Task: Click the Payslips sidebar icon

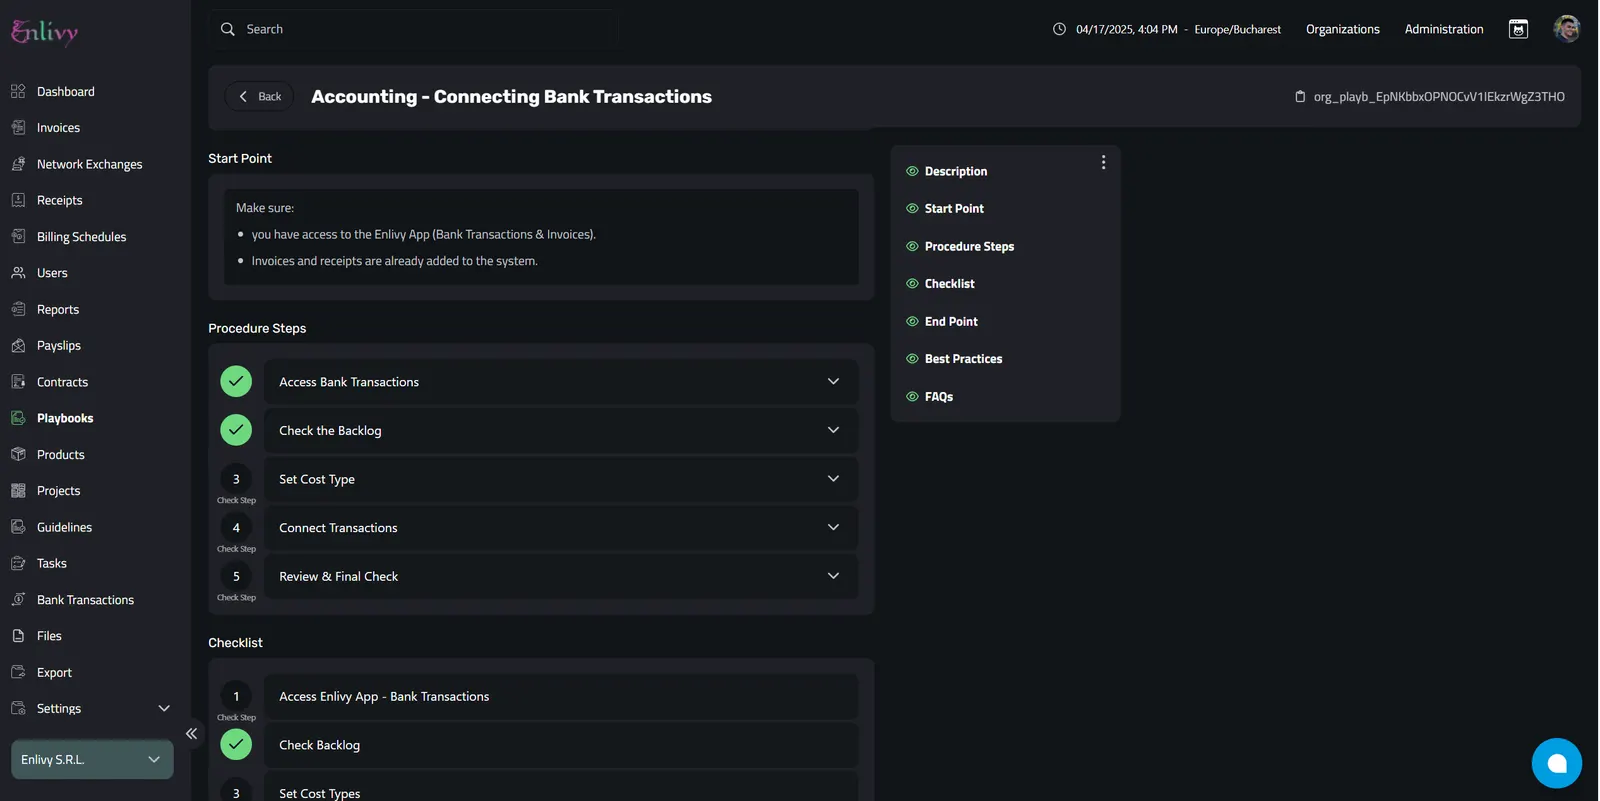Action: tap(18, 345)
